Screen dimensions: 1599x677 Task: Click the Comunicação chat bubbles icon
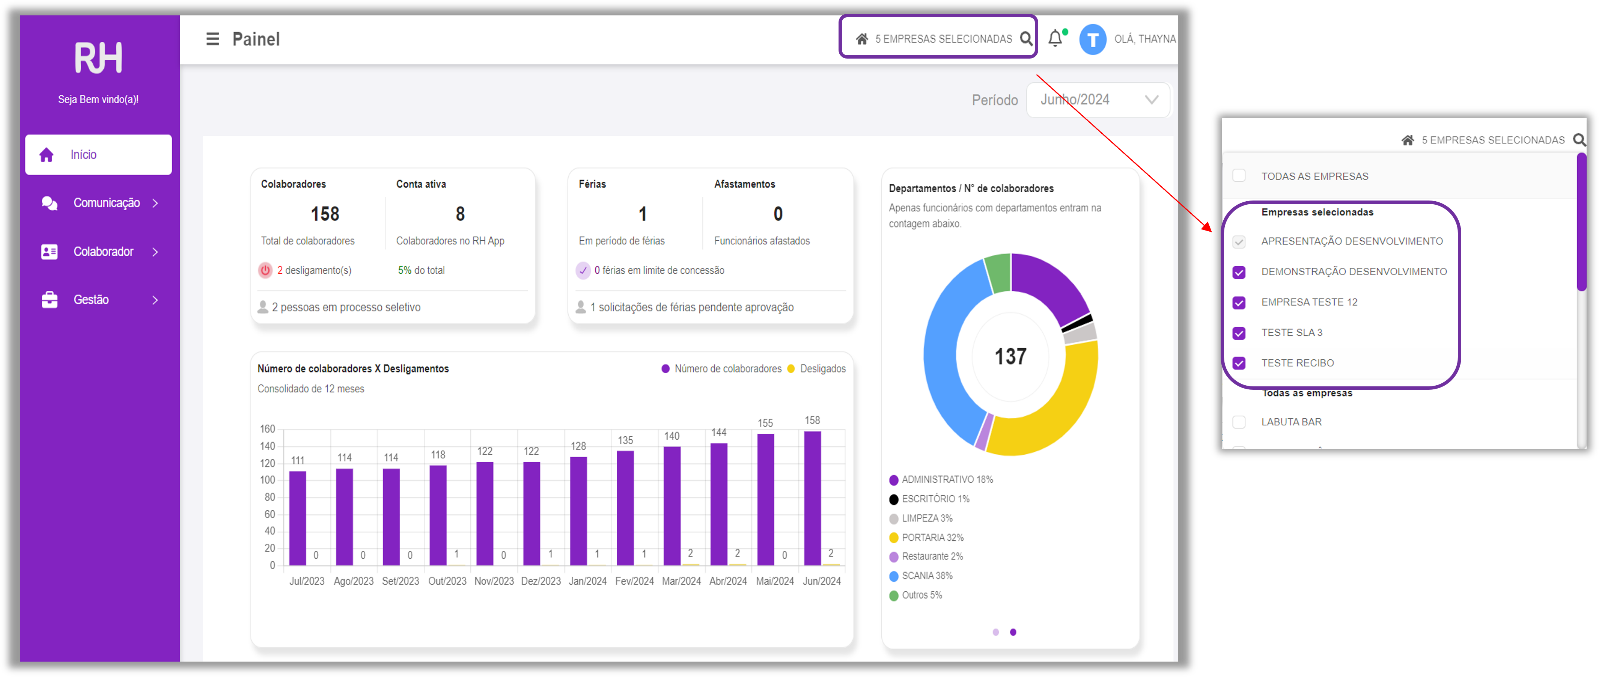(49, 203)
